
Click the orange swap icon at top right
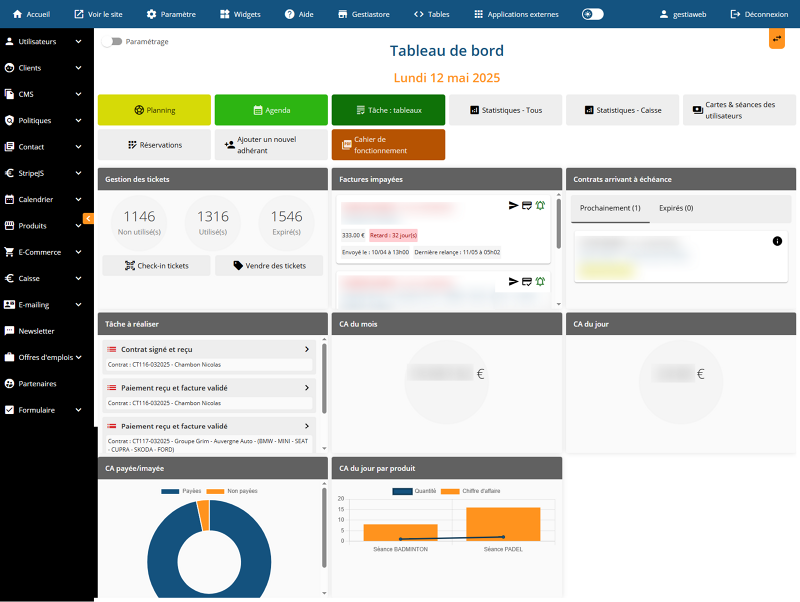click(x=777, y=39)
